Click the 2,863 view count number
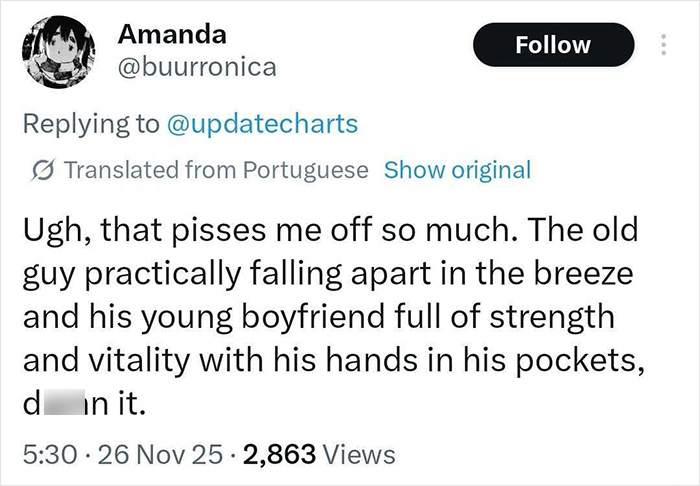This screenshot has height=486, width=700. [277, 456]
